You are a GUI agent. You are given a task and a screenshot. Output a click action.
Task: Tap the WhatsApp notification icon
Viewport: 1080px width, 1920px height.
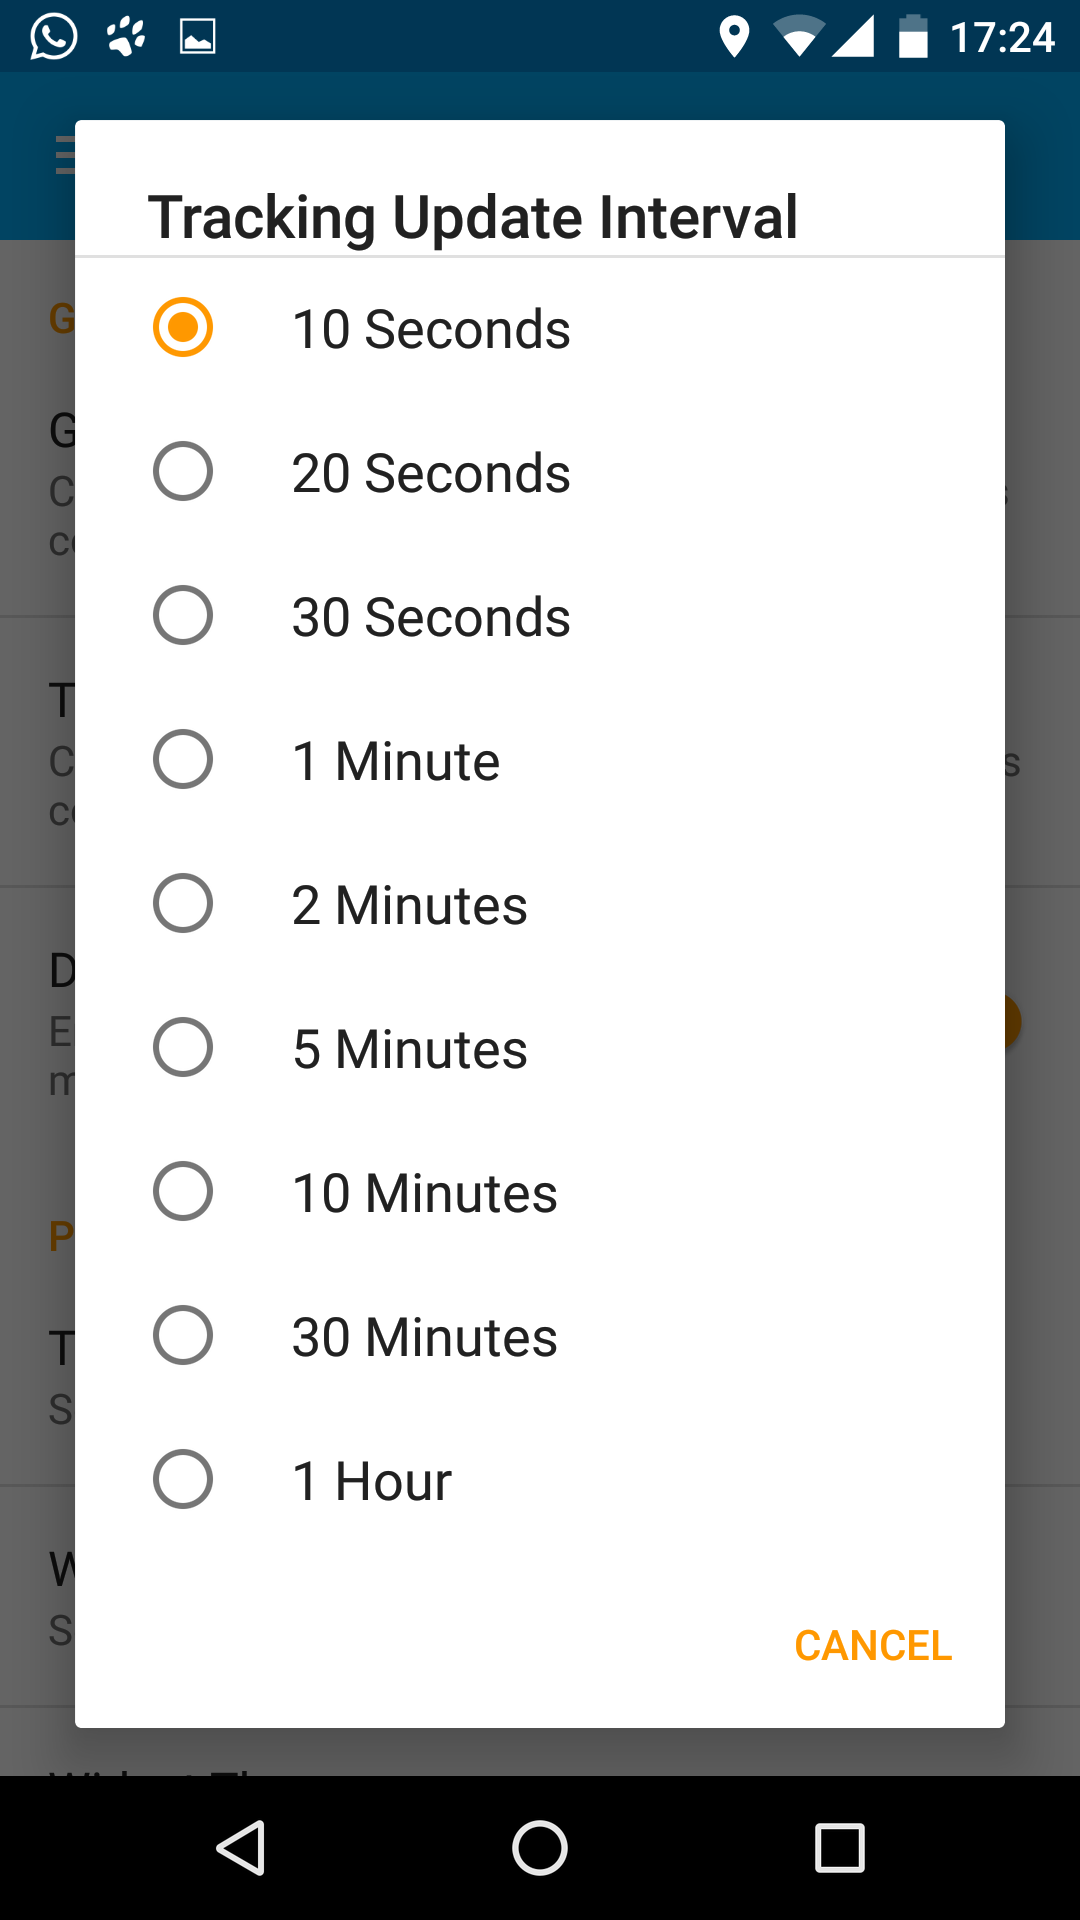tap(53, 37)
